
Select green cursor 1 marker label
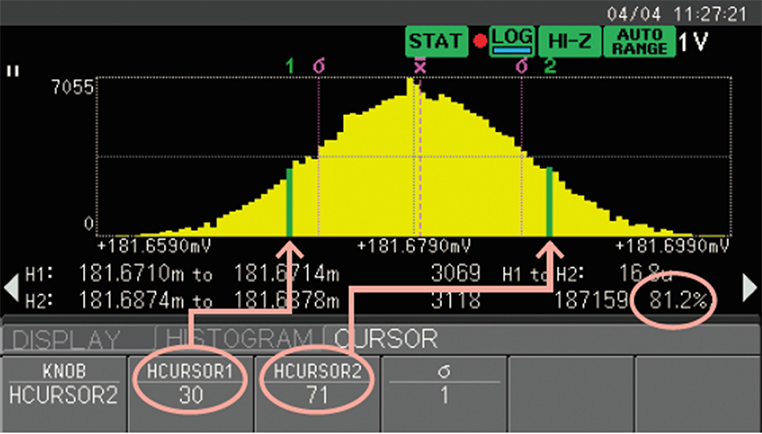[290, 66]
